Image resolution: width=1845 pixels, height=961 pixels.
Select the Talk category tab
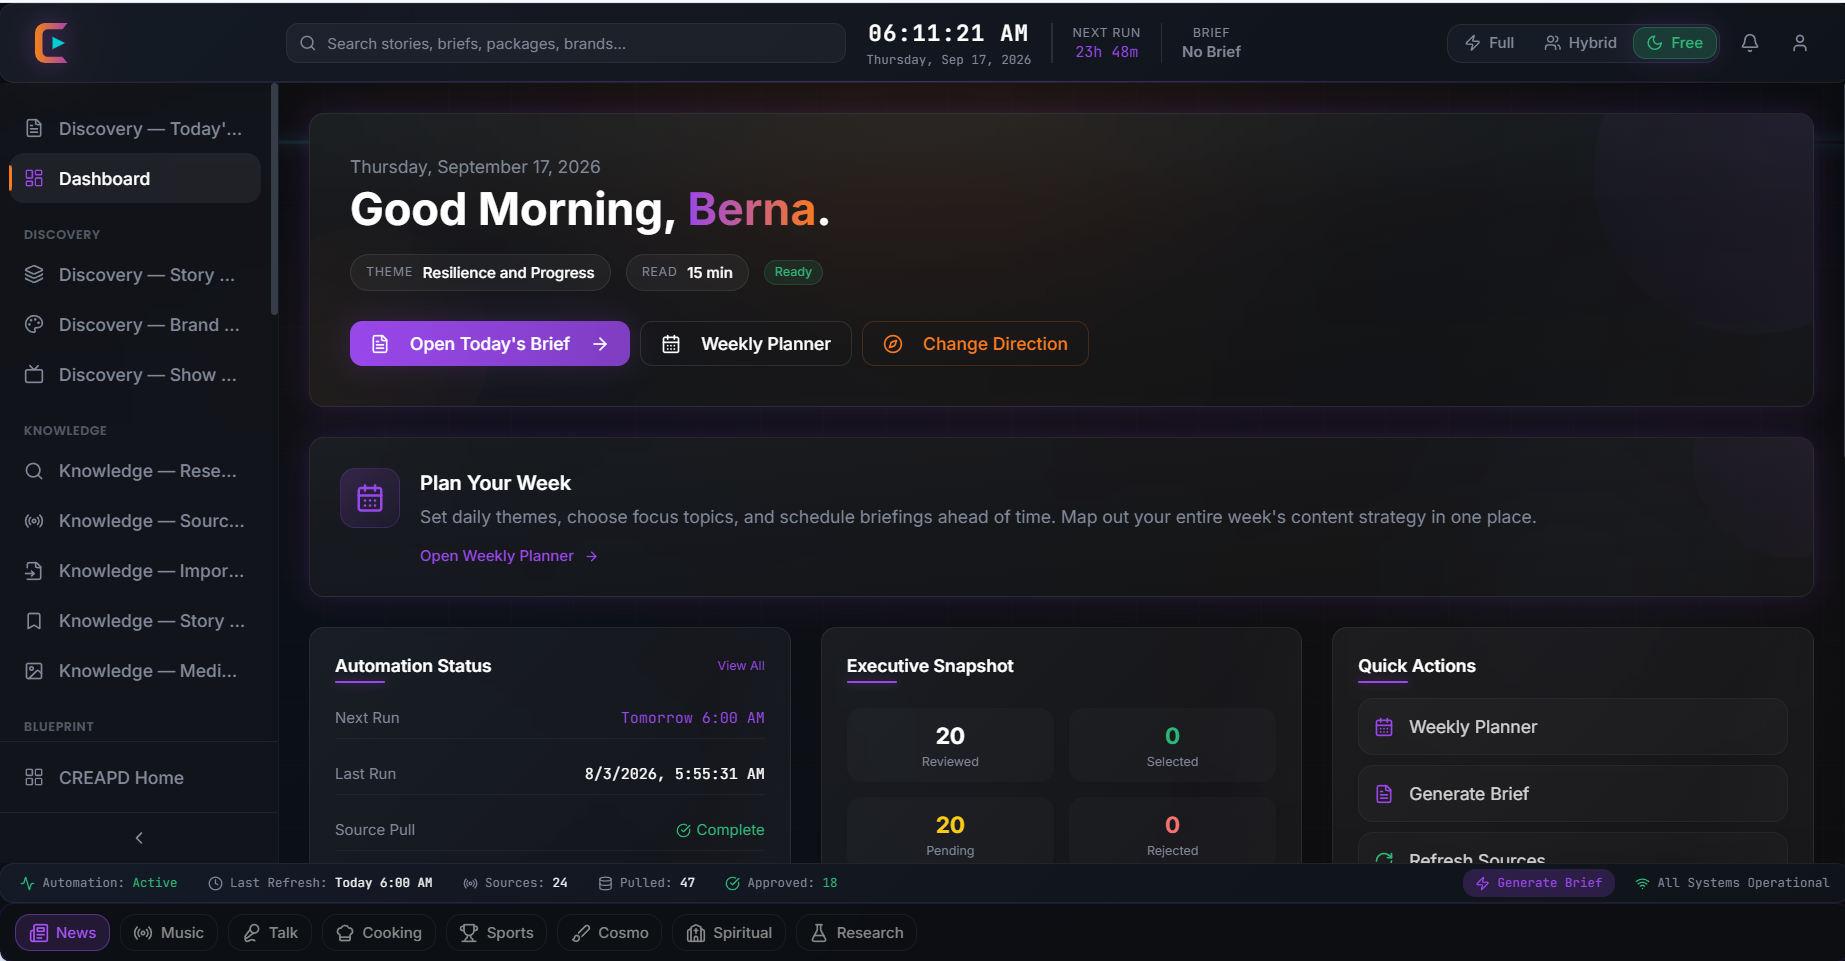point(270,932)
